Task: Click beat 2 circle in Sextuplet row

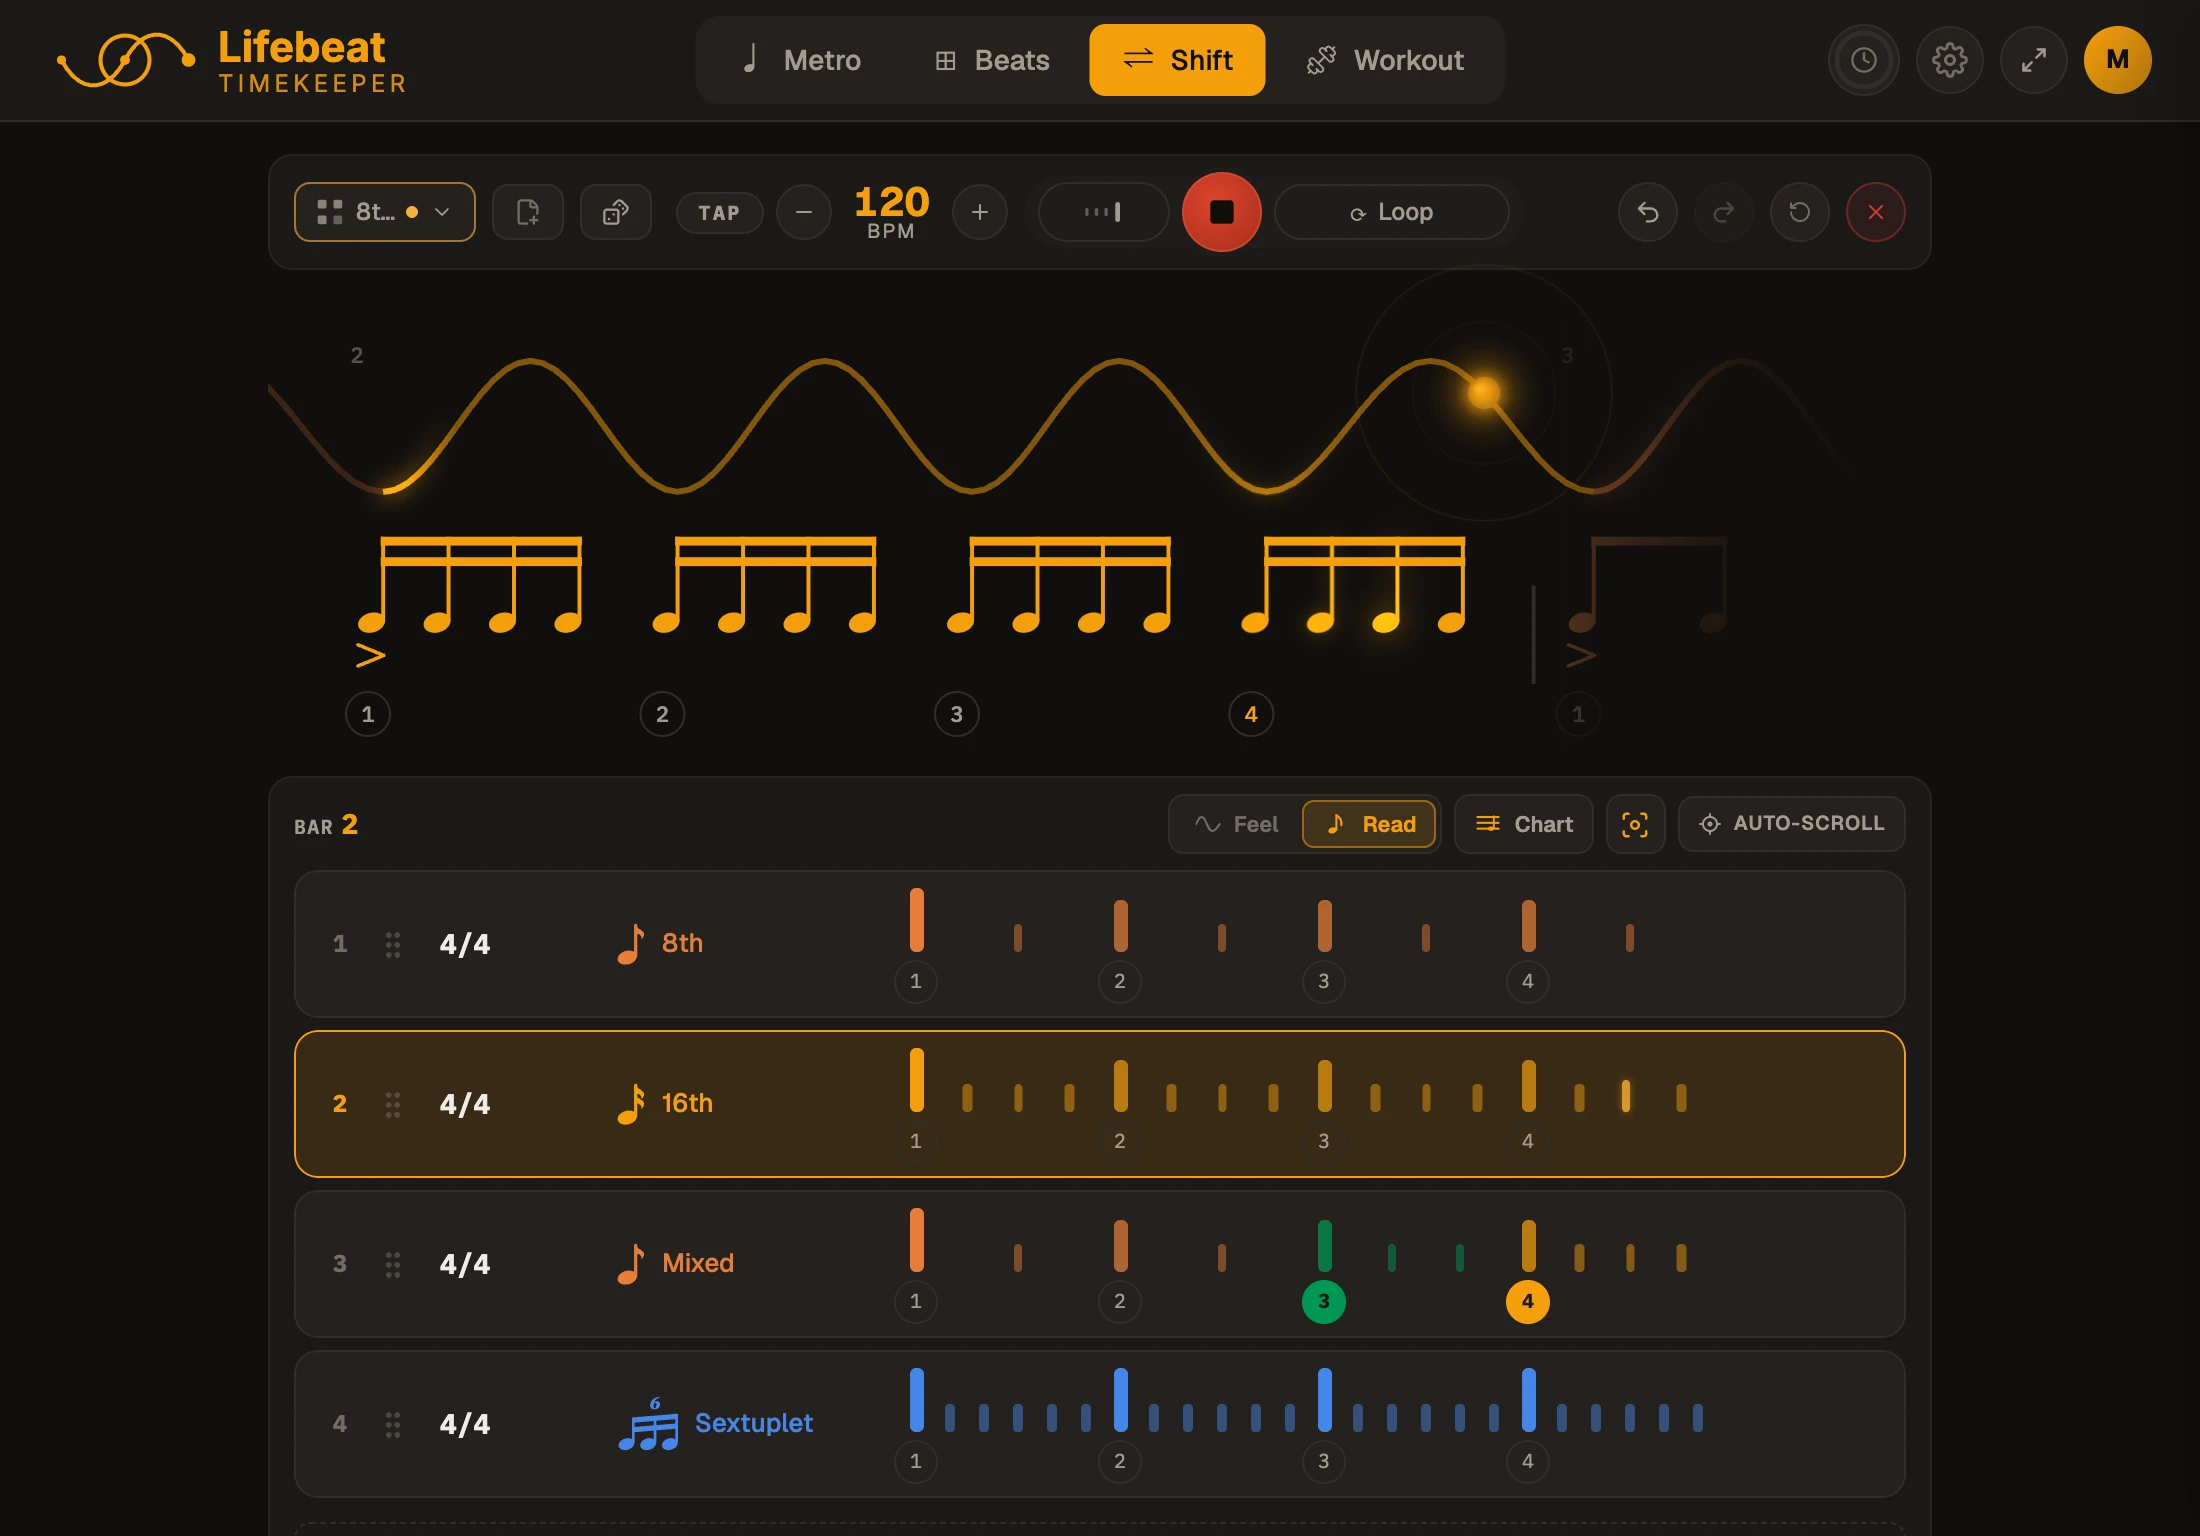Action: 1120,1461
